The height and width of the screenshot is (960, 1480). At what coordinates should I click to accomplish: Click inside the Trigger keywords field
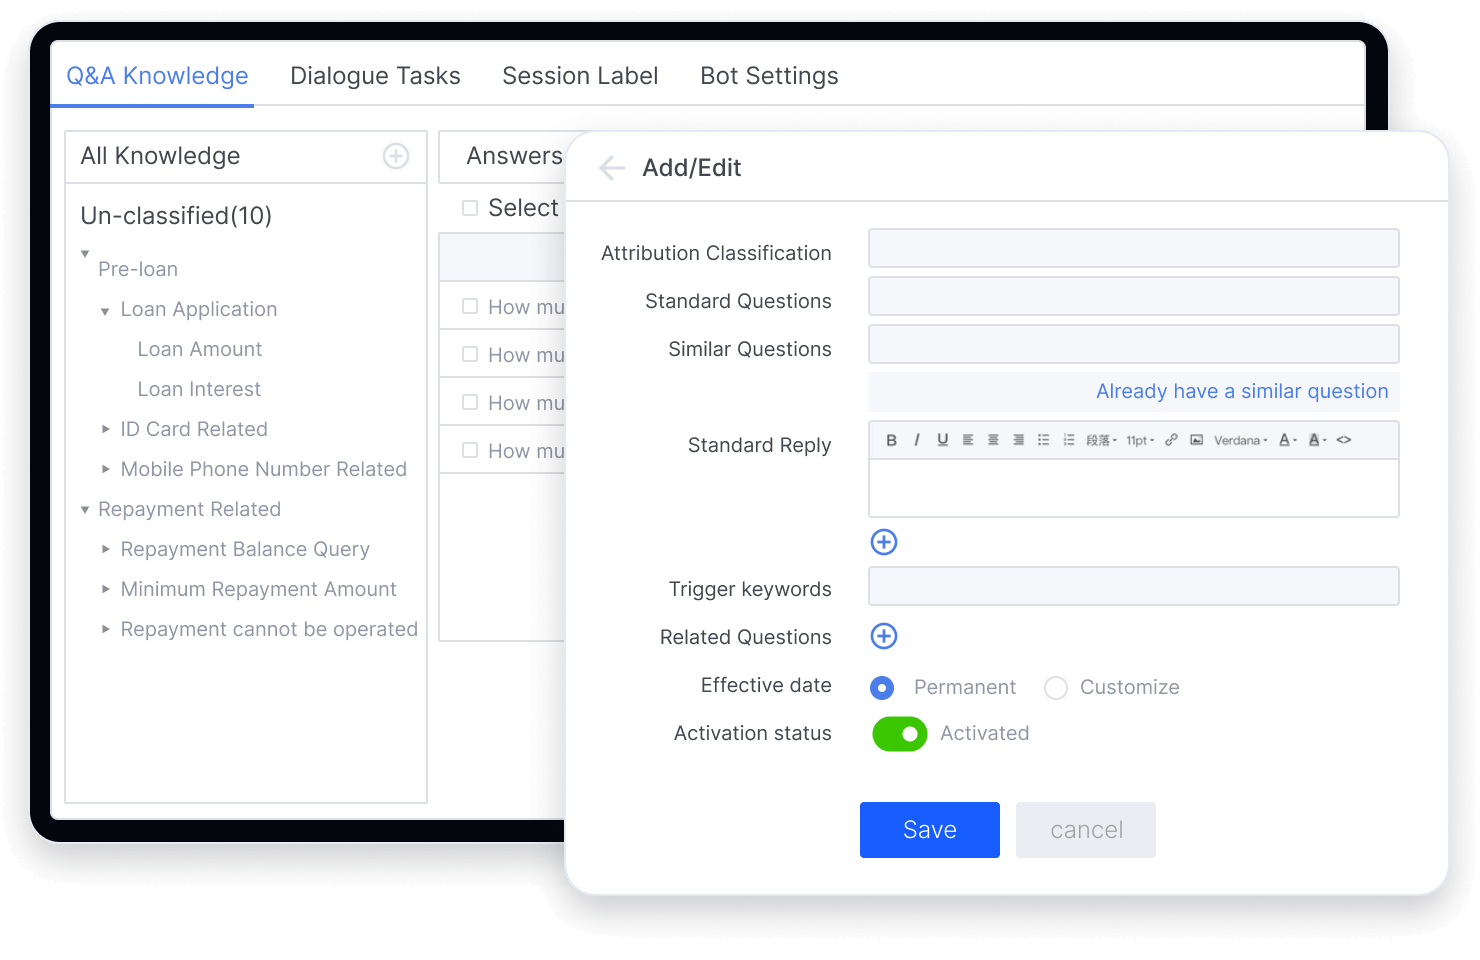click(x=1133, y=586)
